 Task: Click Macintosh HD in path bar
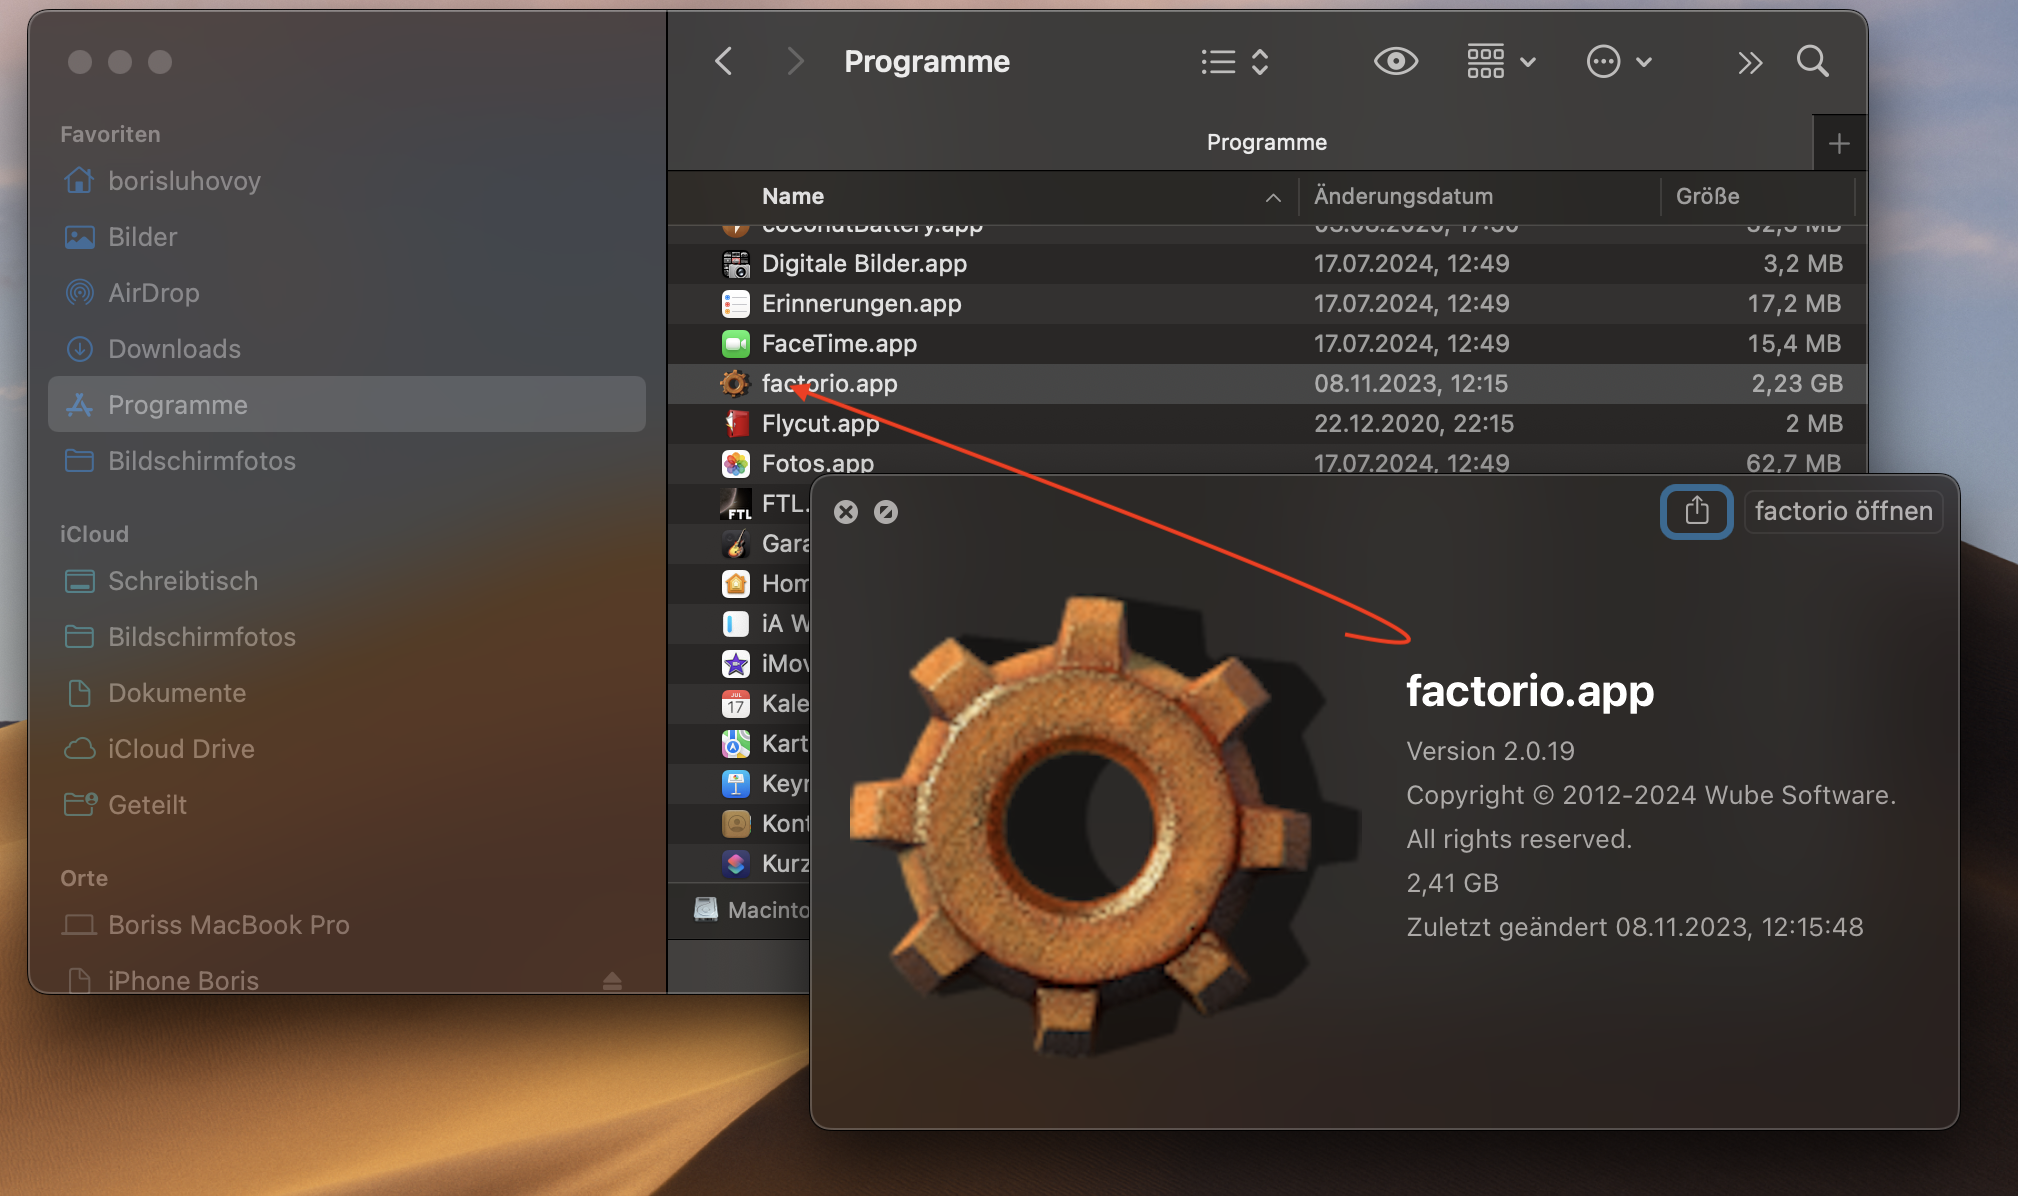[752, 910]
